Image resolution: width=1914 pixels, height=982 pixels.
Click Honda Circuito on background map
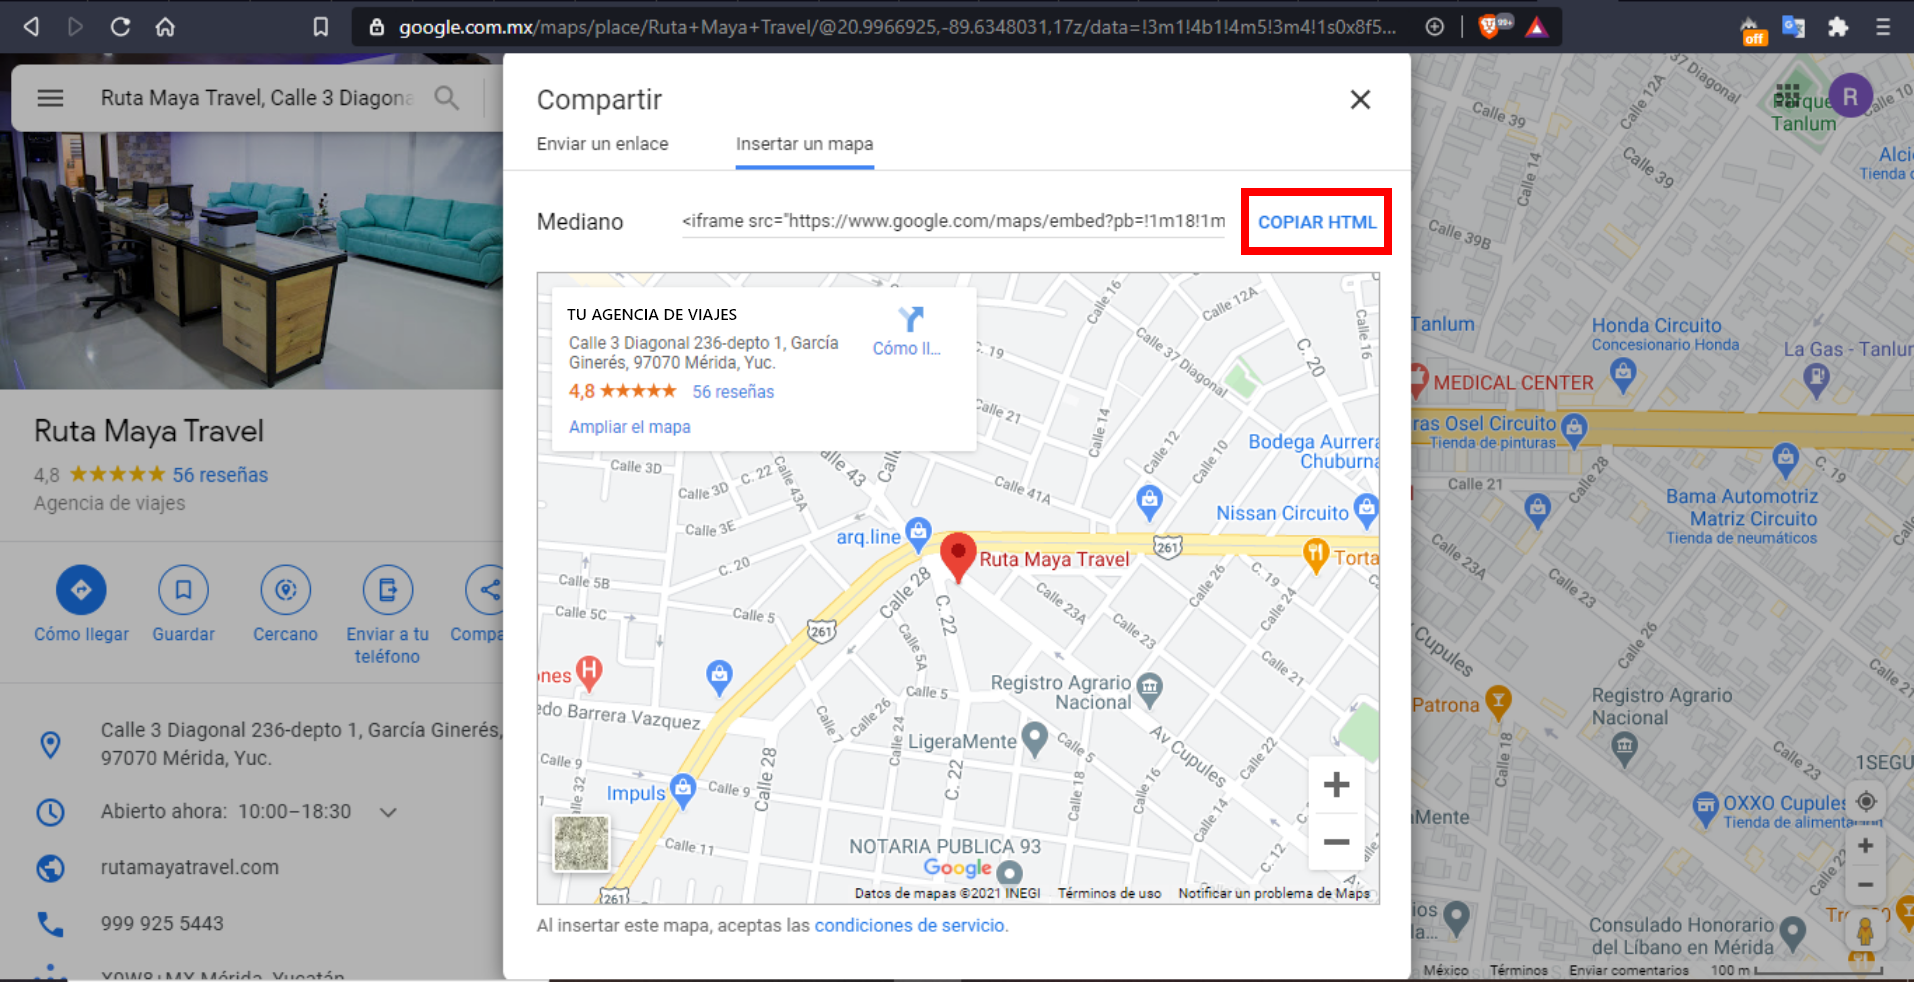pyautogui.click(x=1656, y=326)
